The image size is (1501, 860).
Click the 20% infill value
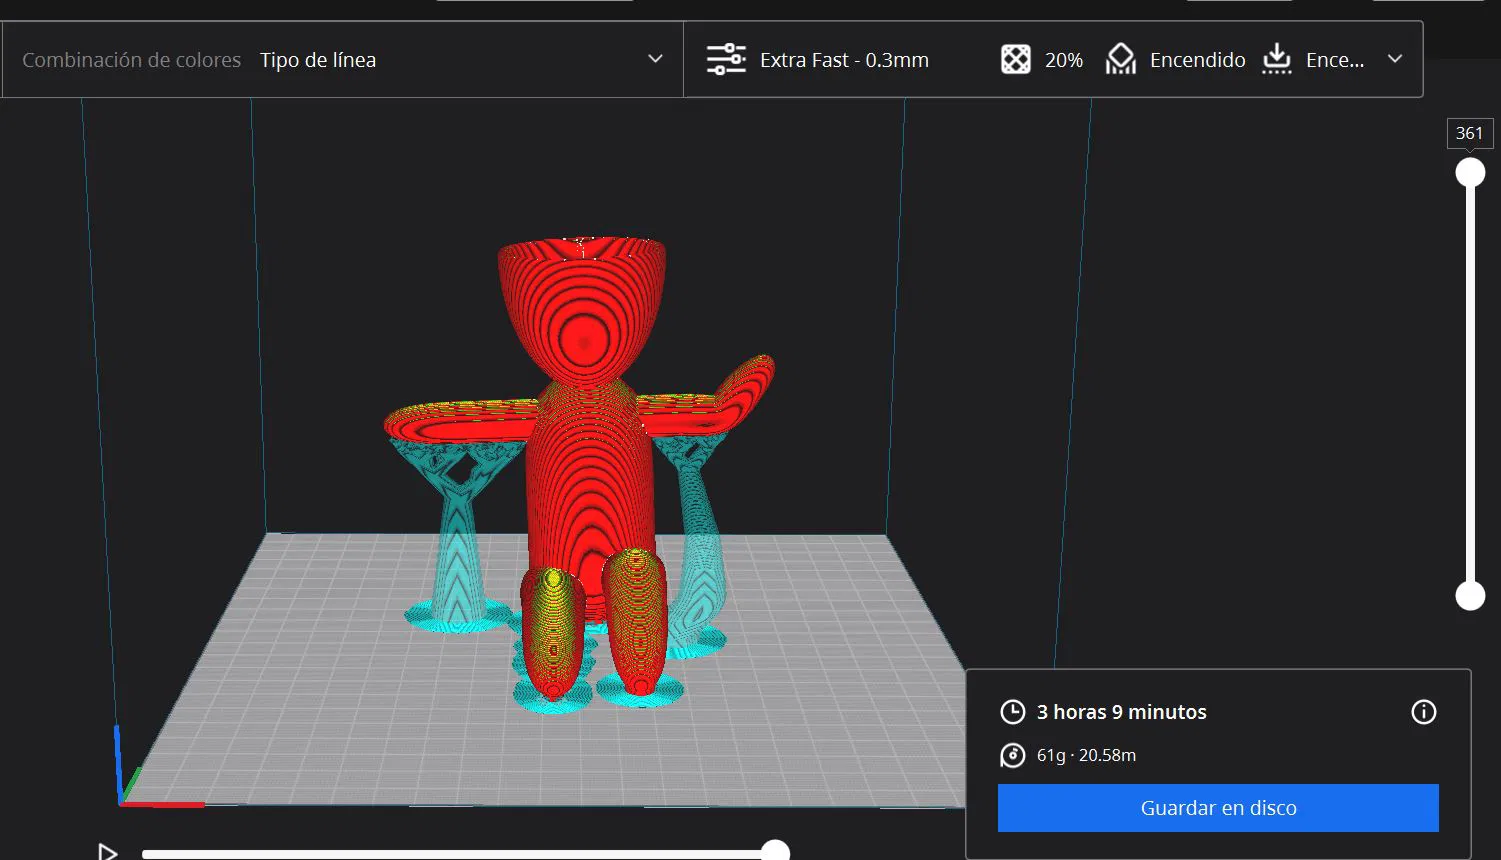(x=1064, y=60)
